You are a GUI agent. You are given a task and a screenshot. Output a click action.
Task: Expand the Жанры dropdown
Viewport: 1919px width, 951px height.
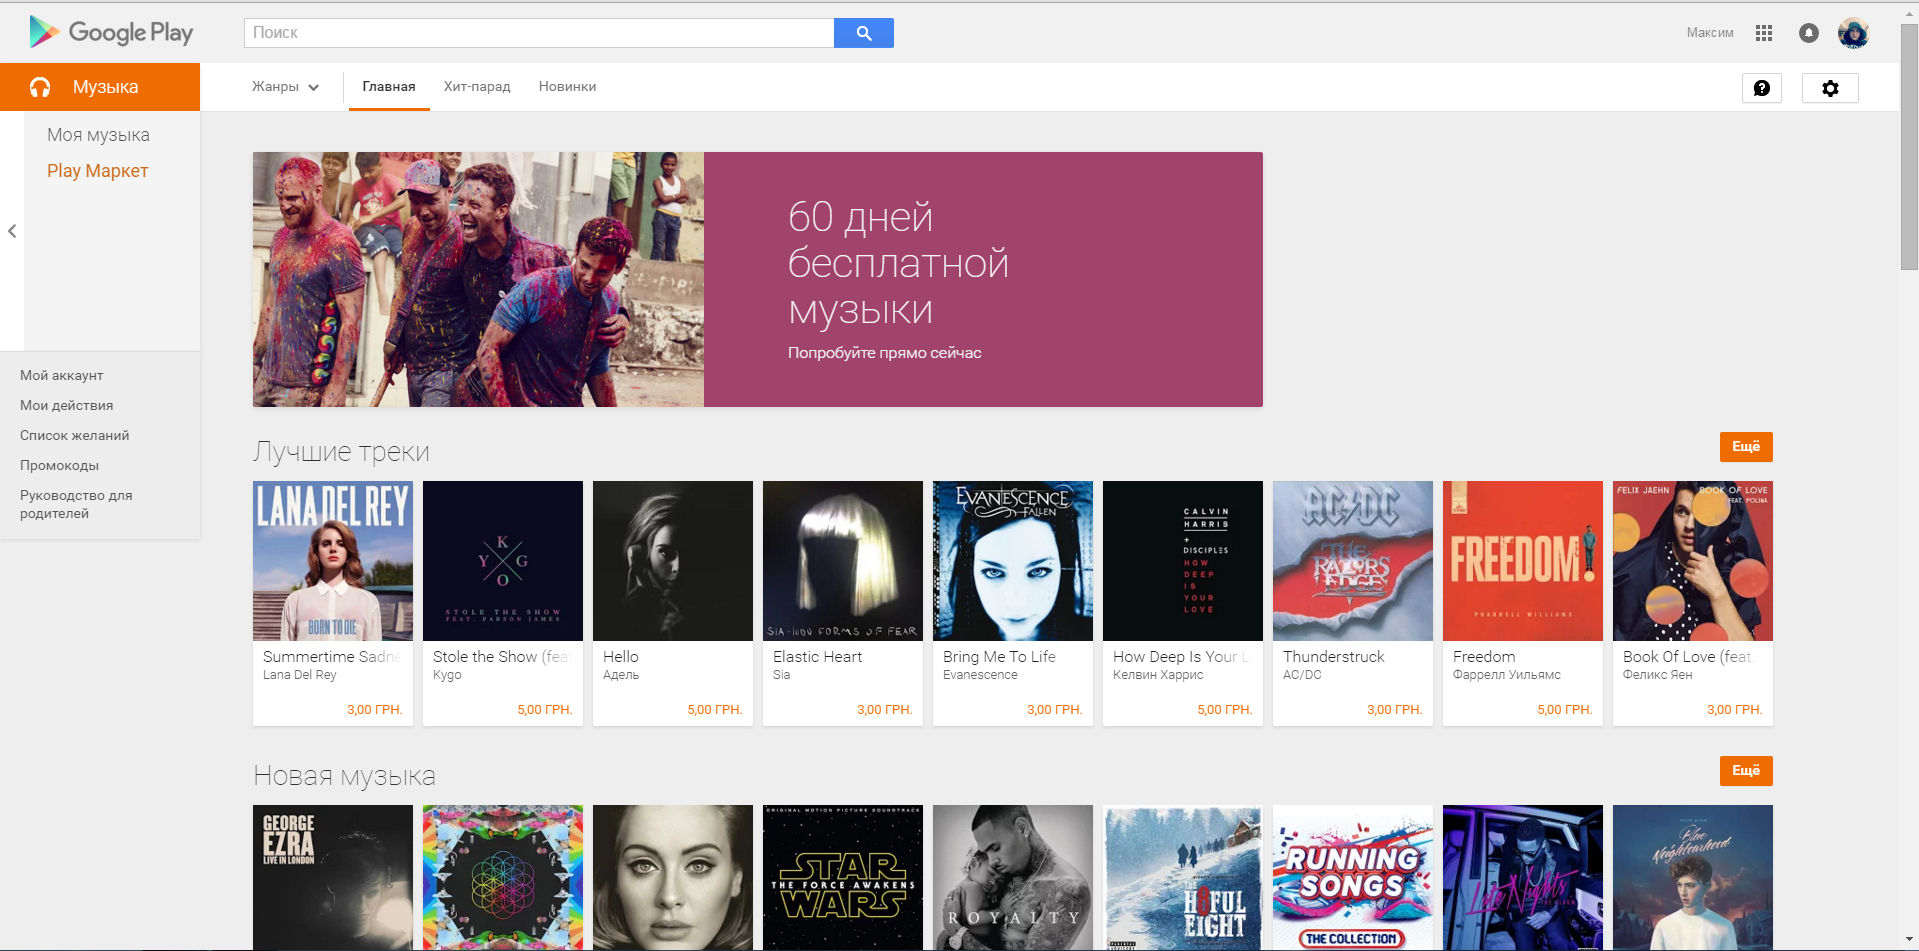pyautogui.click(x=285, y=87)
